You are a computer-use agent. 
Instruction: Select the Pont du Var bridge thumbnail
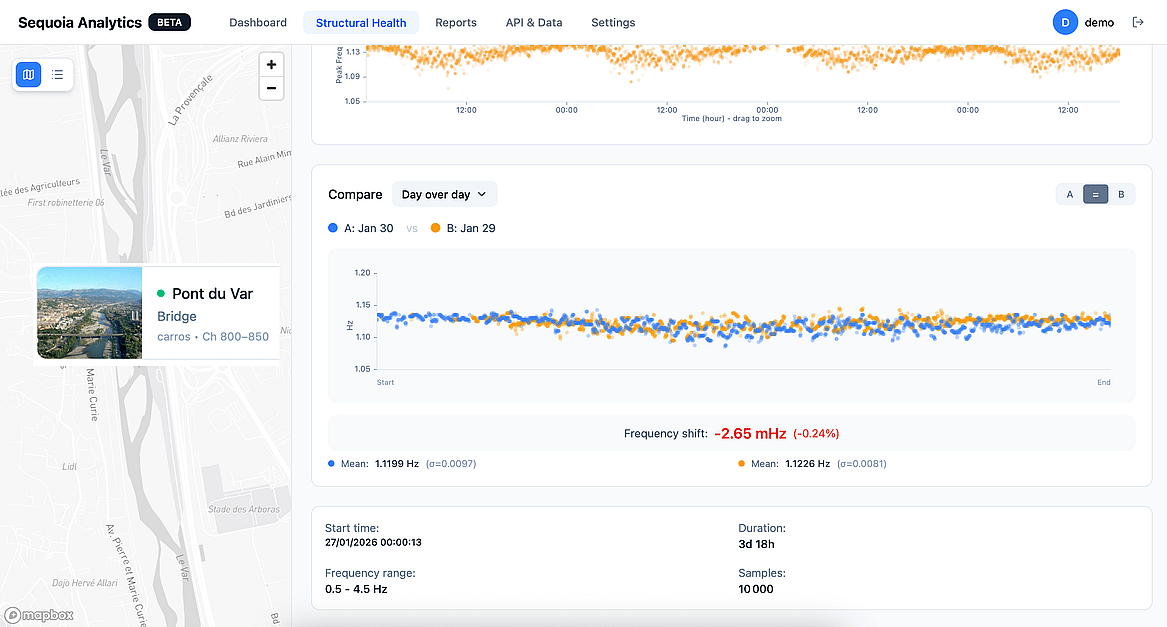tap(90, 312)
